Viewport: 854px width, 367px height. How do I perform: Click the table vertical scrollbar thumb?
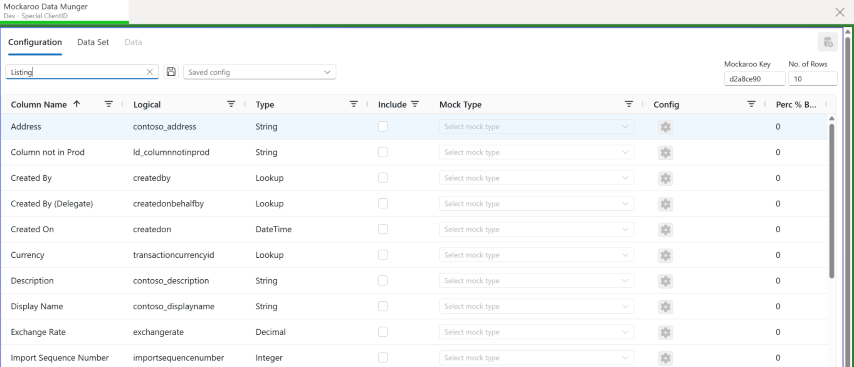point(831,201)
